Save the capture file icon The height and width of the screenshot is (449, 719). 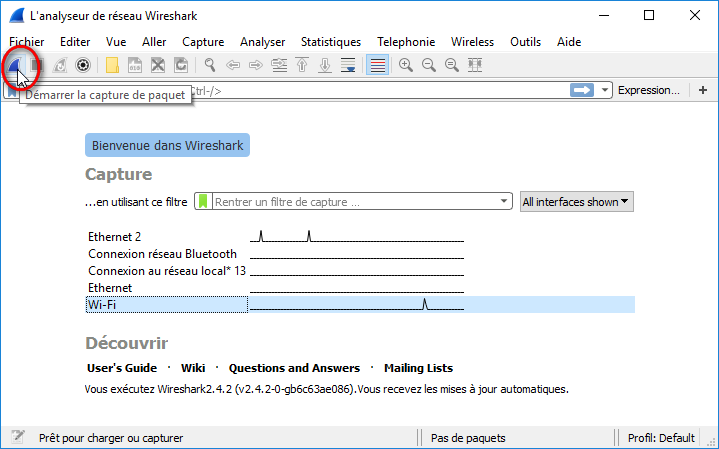tap(135, 65)
